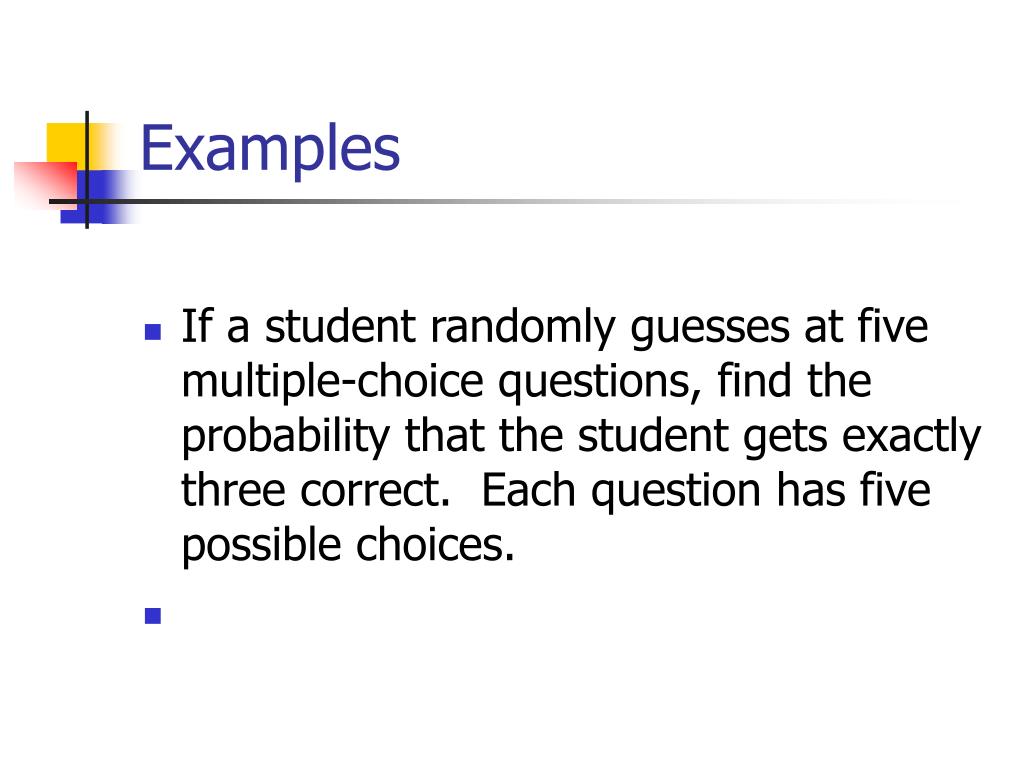Click the words "three correct."
The width and height of the screenshot is (1024, 768).
click(316, 490)
